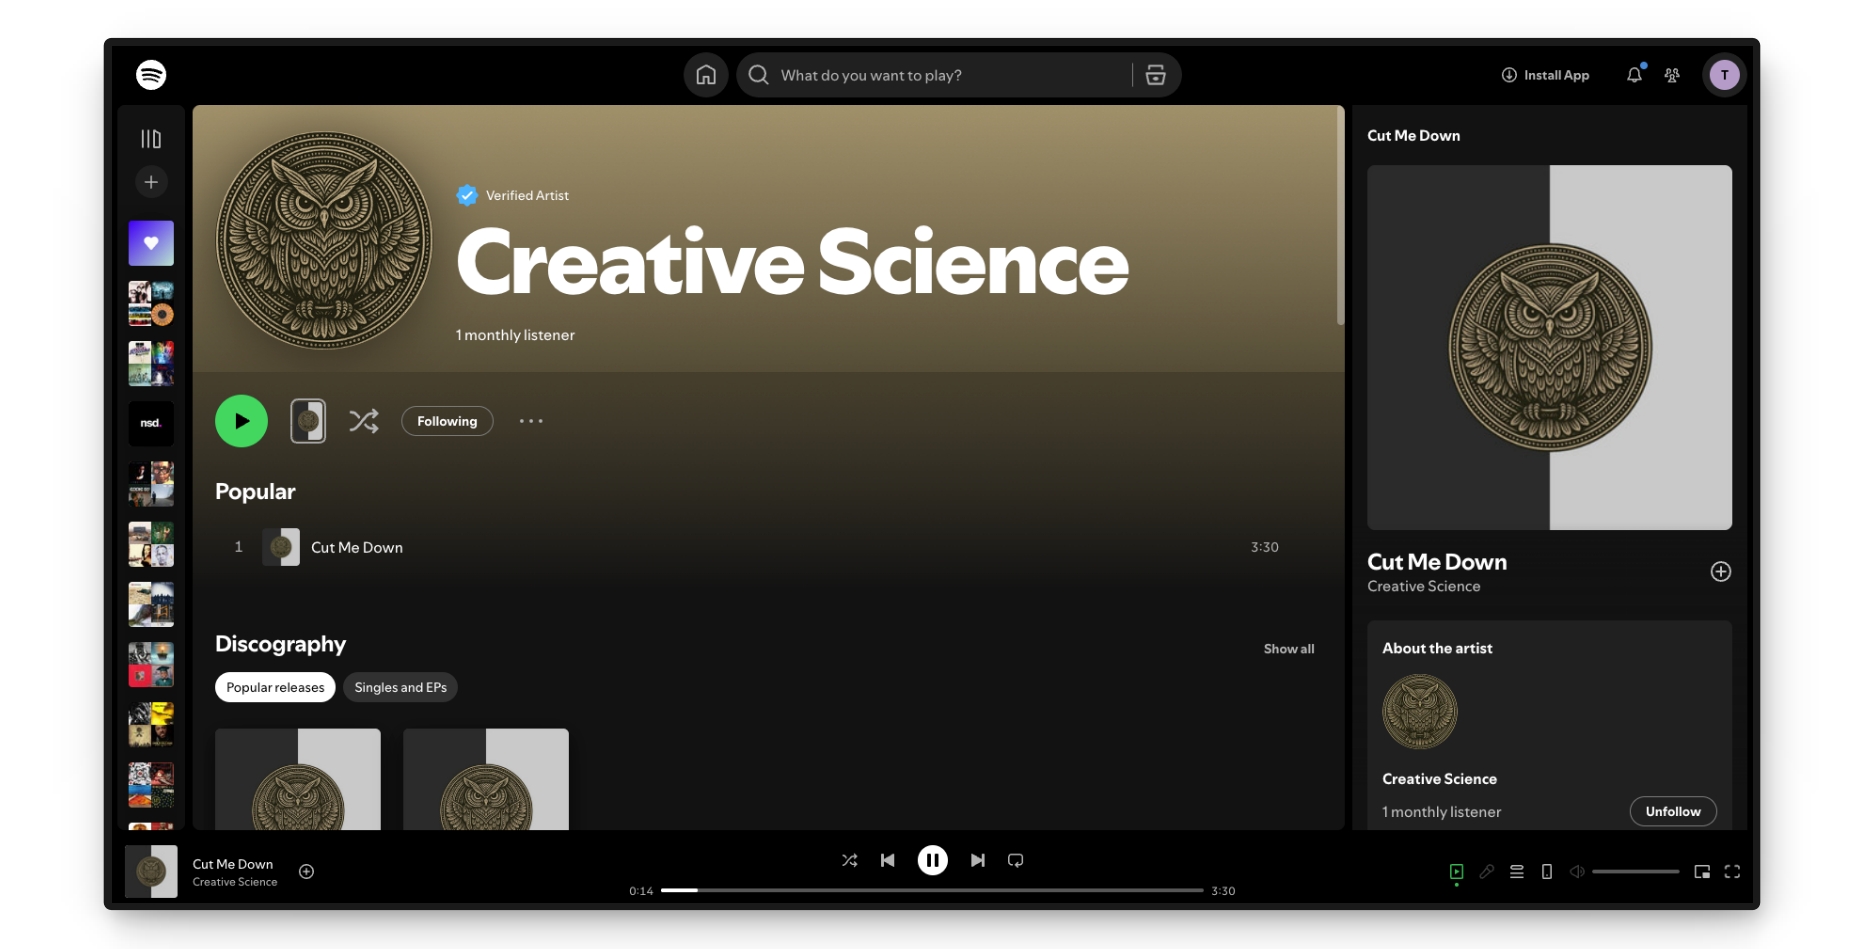This screenshot has width=1865, height=949.
Task: Open the artist more options menu
Action: coord(531,421)
